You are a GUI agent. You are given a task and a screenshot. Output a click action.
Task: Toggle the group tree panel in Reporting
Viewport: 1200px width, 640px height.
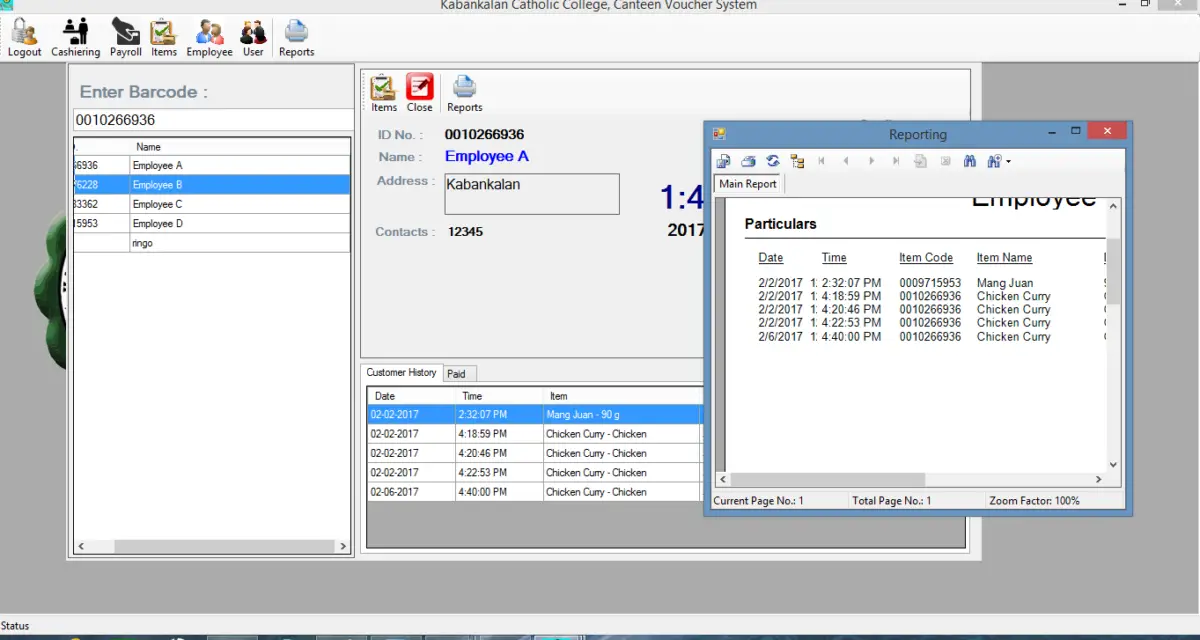click(x=797, y=161)
